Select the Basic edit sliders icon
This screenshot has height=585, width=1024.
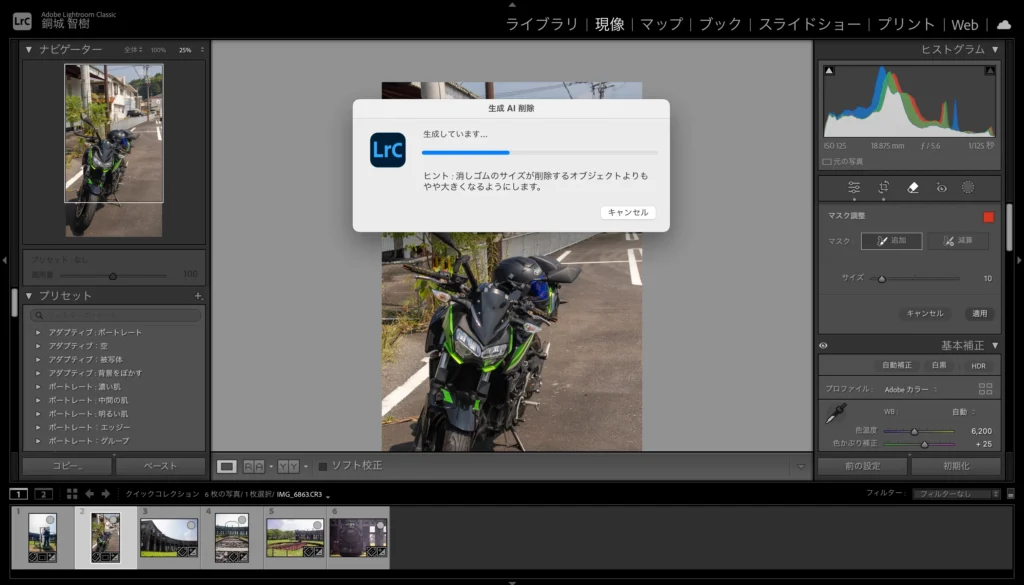[853, 187]
